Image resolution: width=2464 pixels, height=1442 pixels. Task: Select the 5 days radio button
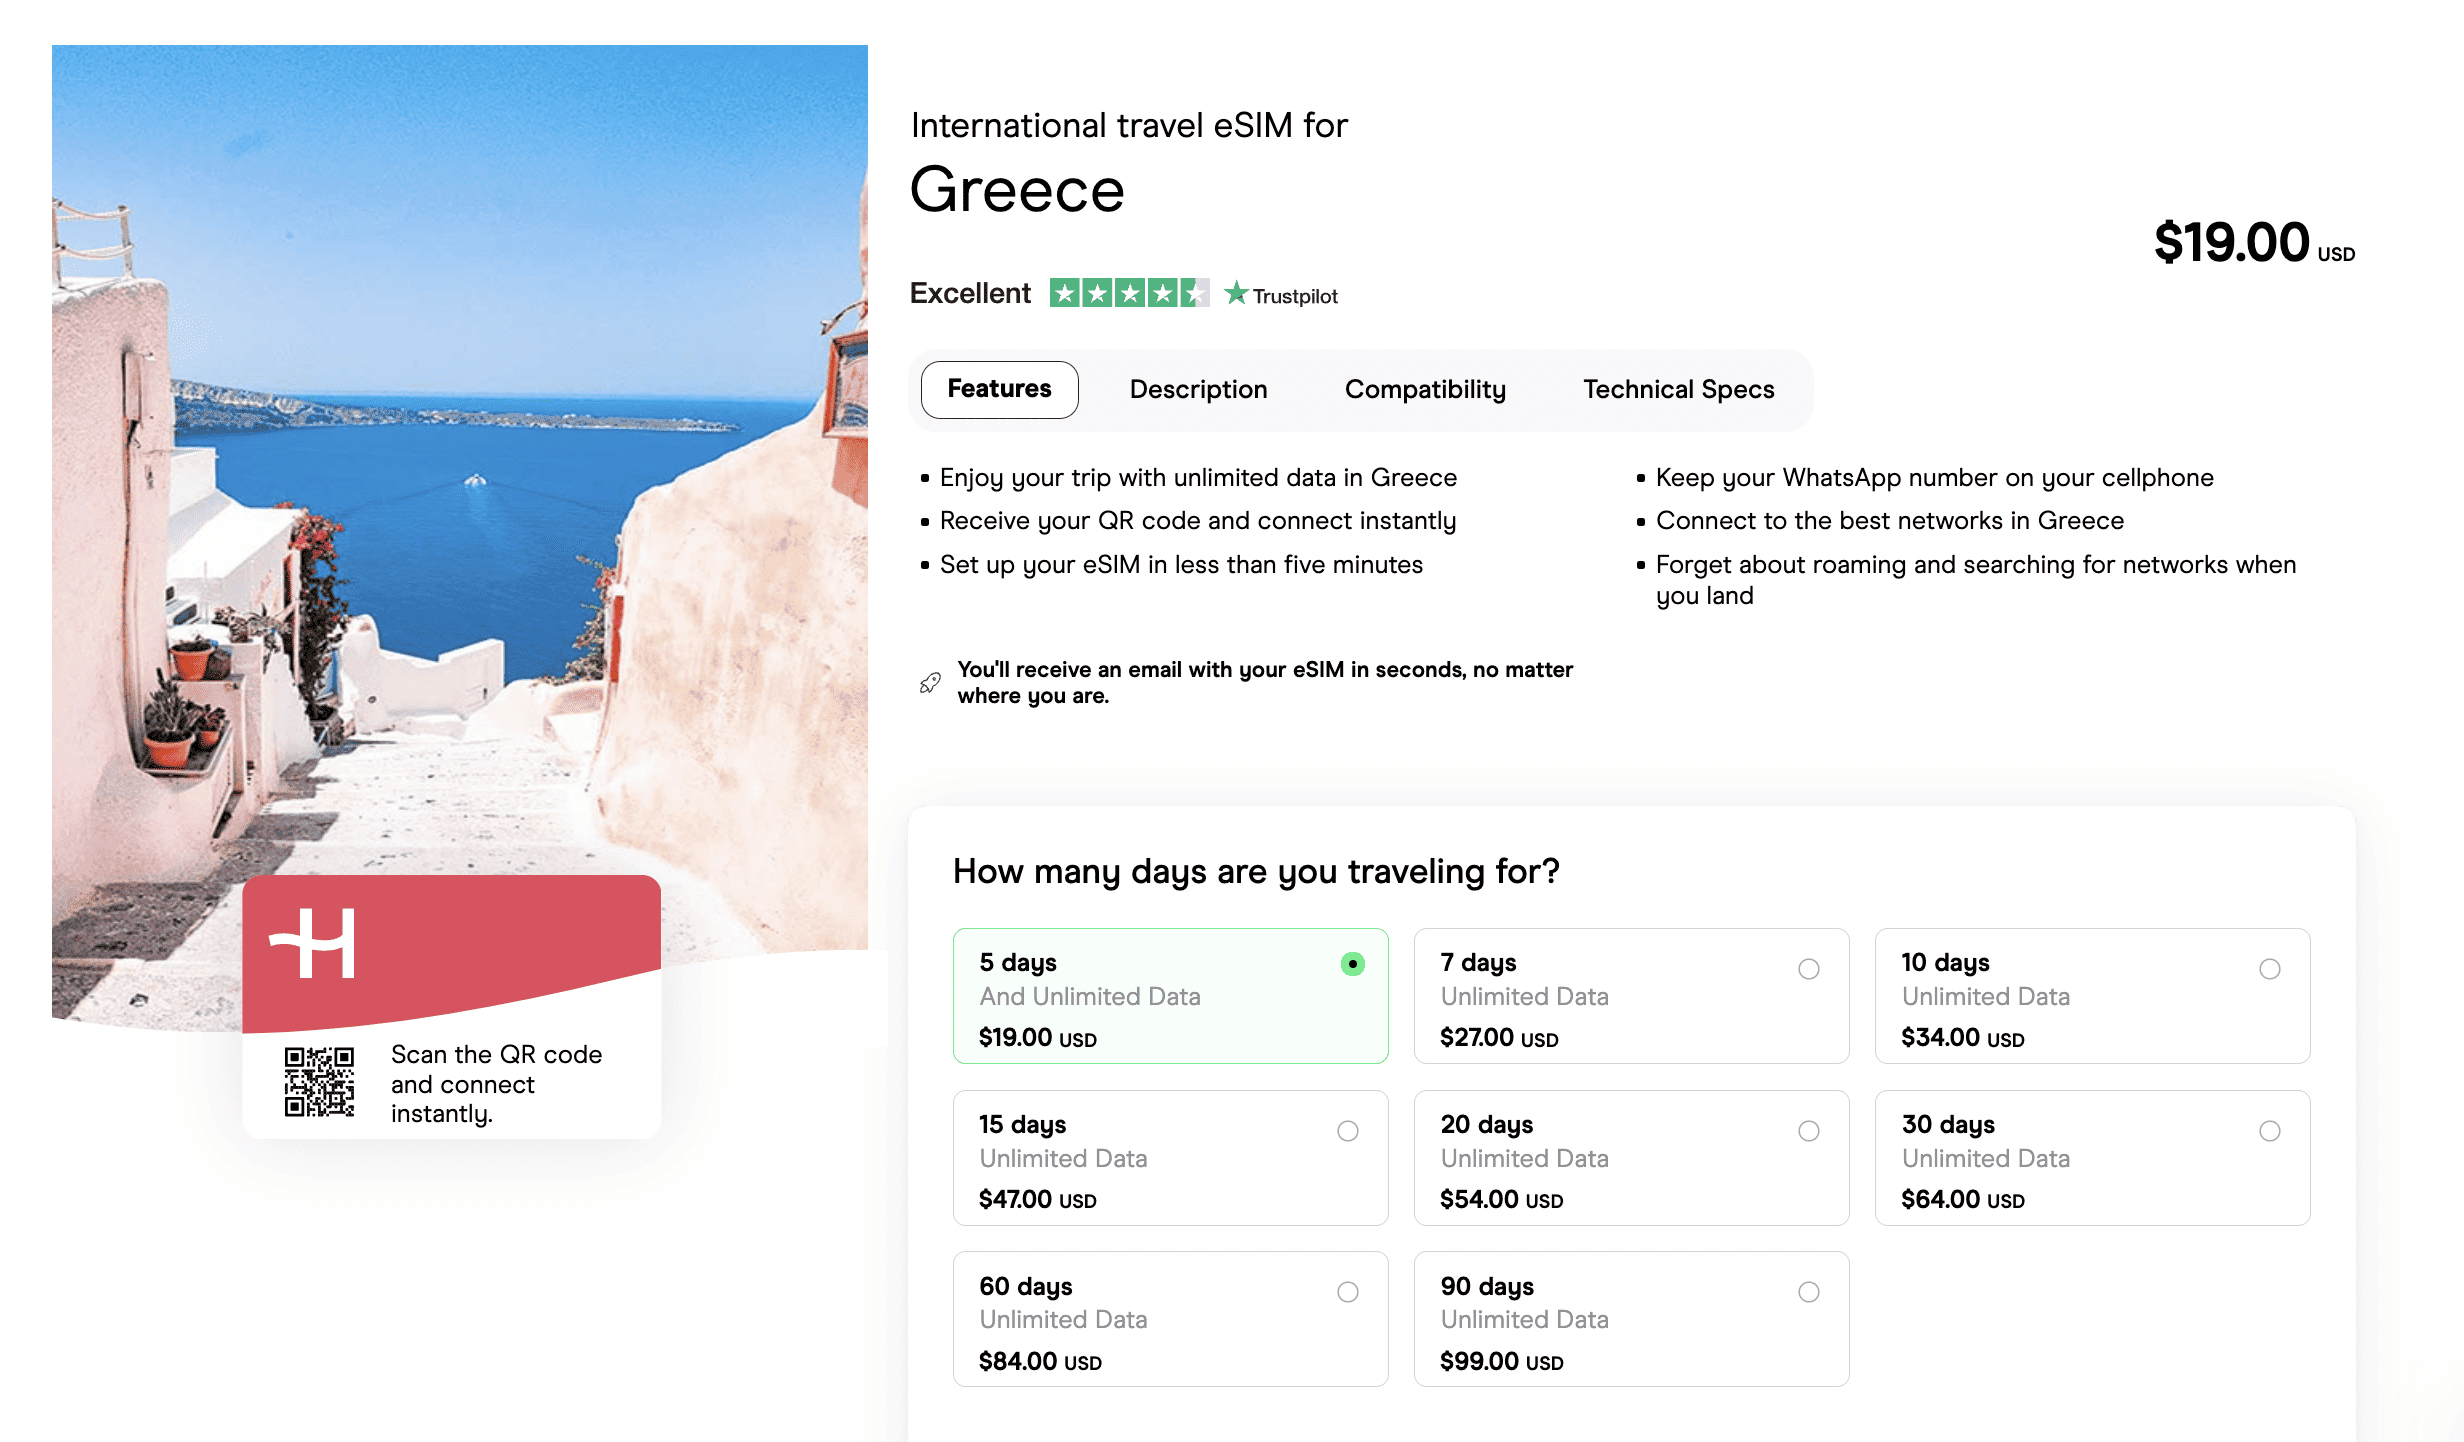click(1352, 964)
